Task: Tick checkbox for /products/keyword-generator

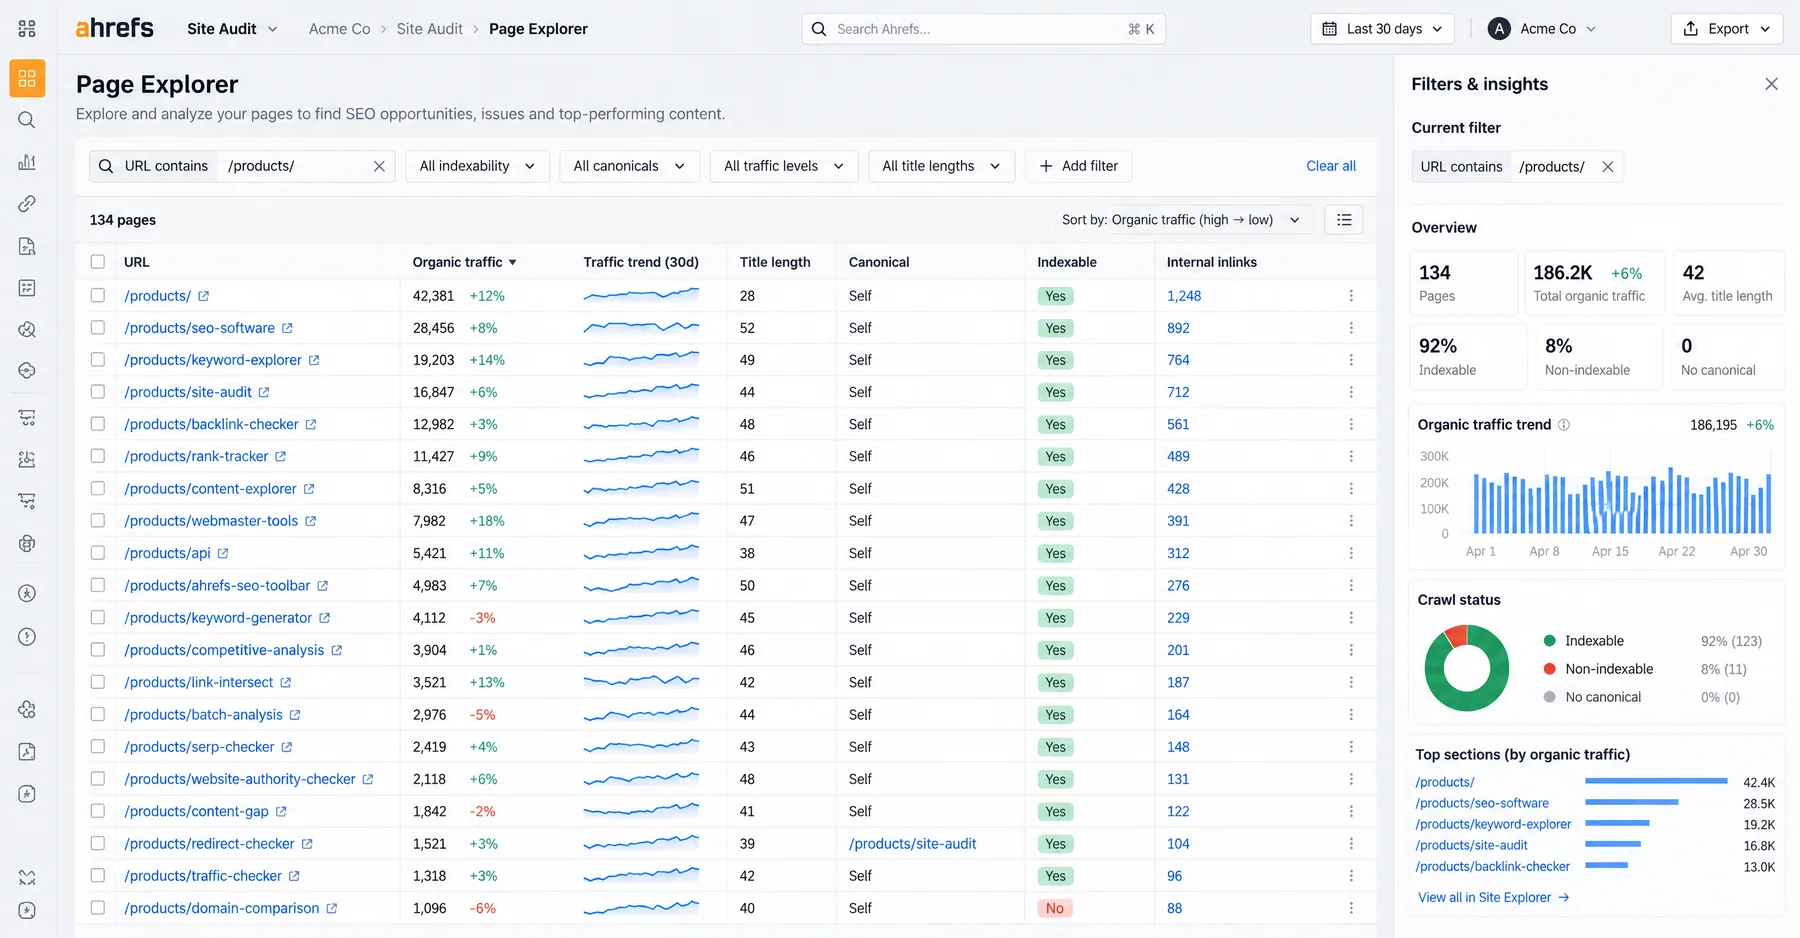Action: coord(98,618)
